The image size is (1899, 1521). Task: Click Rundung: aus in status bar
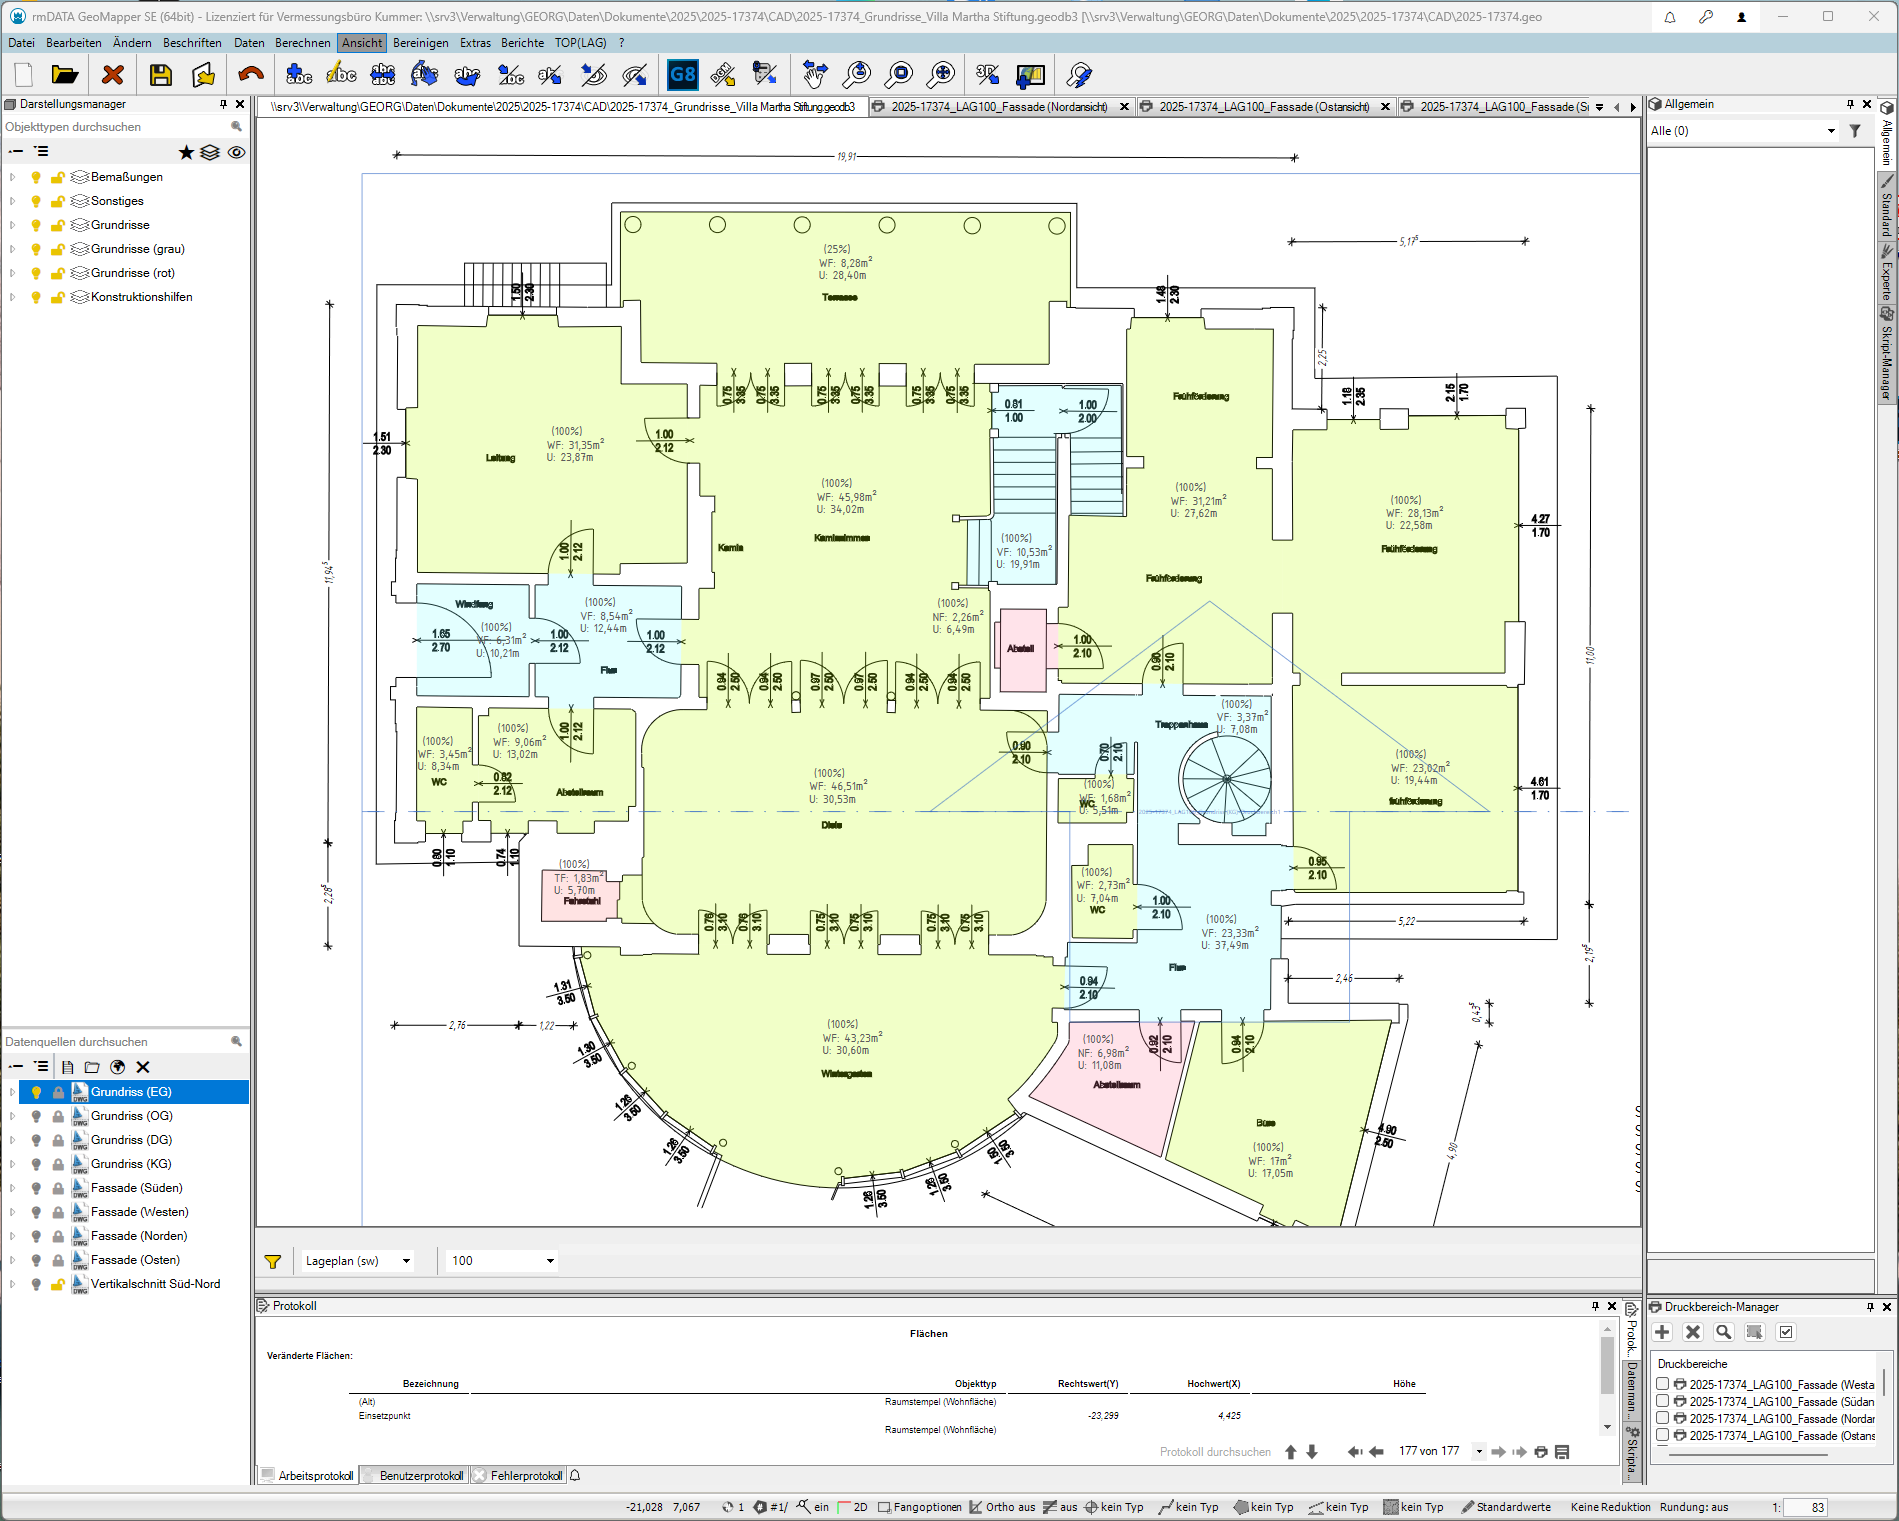[1694, 1507]
